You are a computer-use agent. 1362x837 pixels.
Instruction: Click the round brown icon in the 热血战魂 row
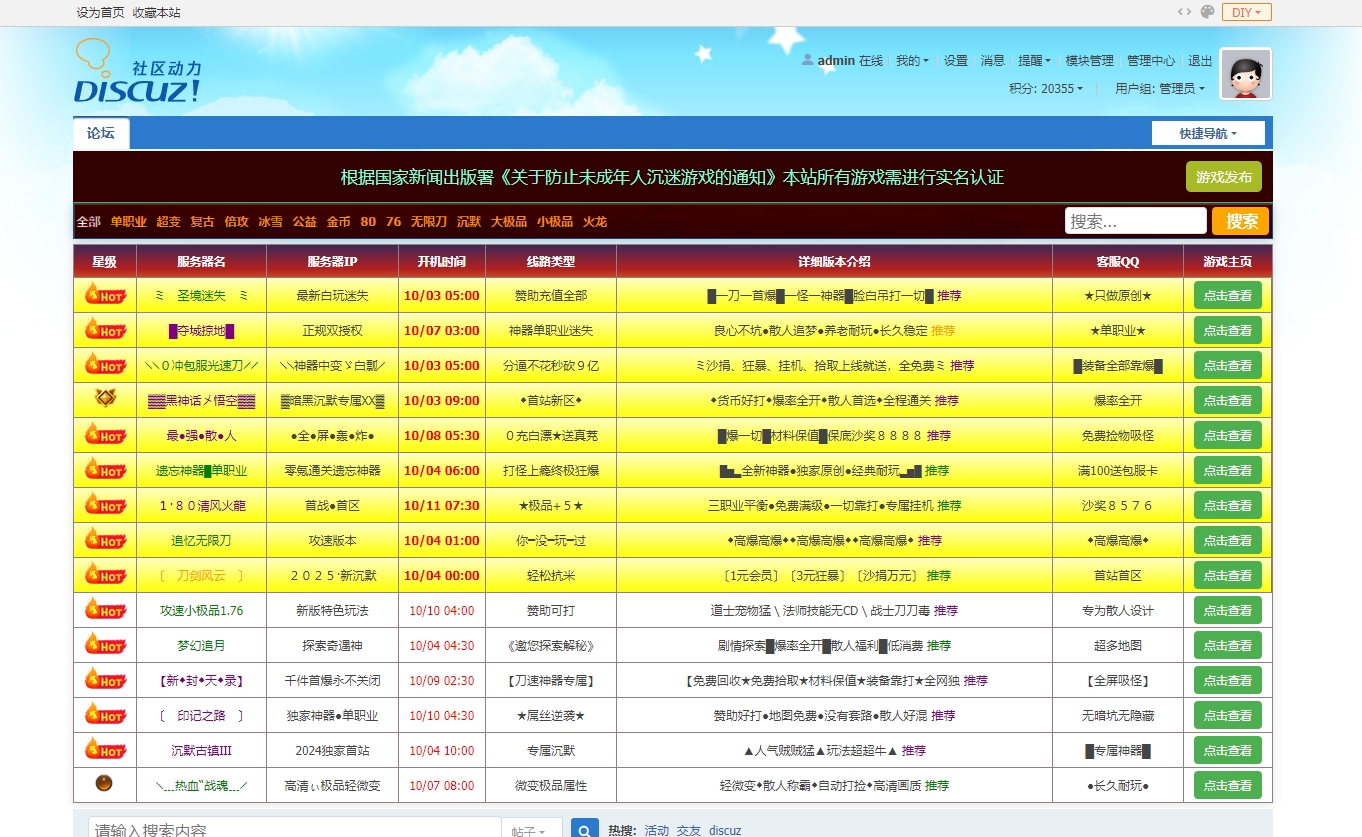coord(104,783)
